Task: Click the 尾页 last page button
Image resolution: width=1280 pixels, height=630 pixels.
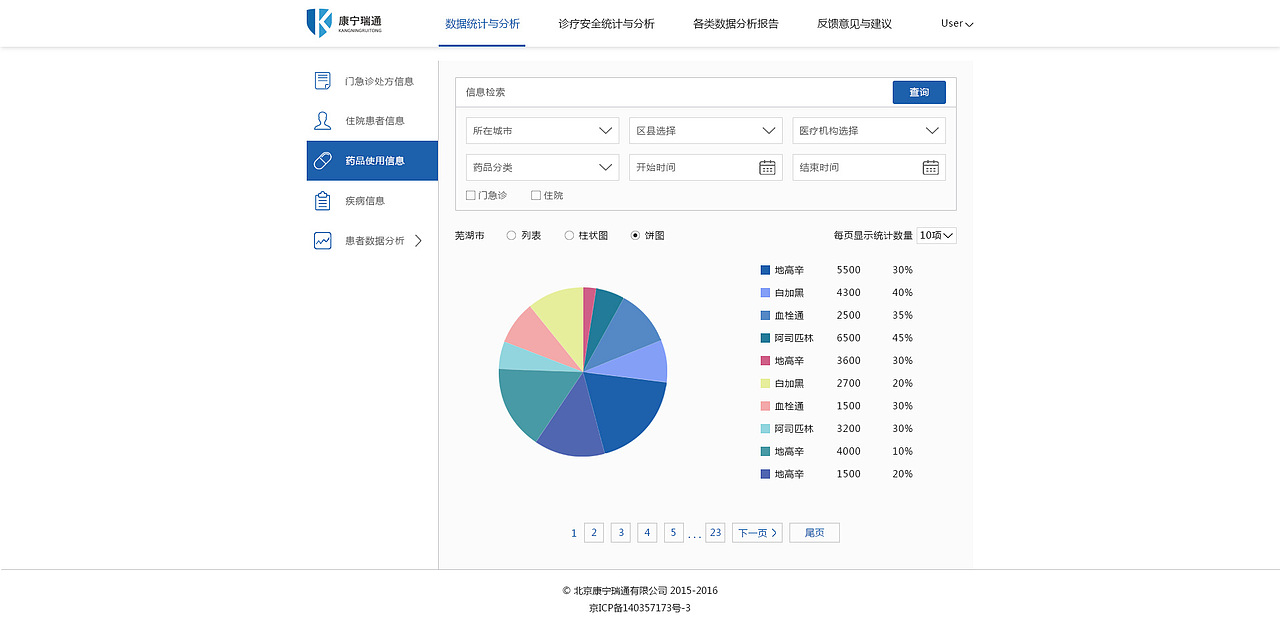Action: click(x=814, y=533)
